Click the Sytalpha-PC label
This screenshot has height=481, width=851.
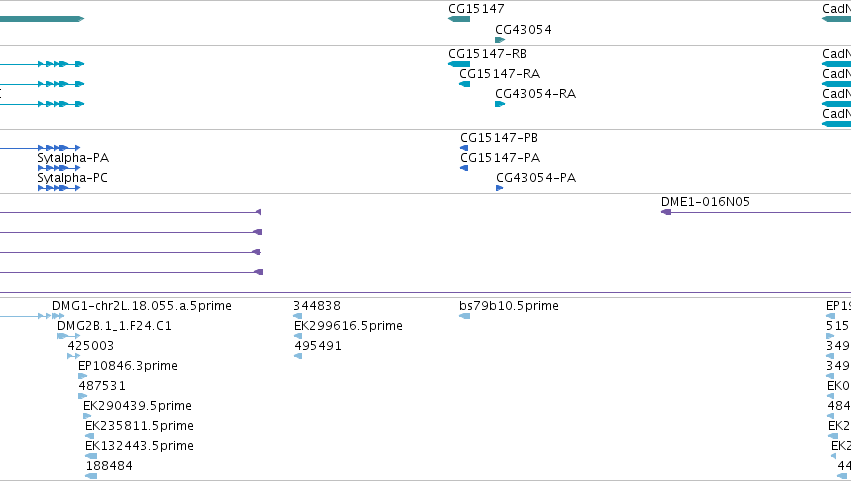(72, 178)
